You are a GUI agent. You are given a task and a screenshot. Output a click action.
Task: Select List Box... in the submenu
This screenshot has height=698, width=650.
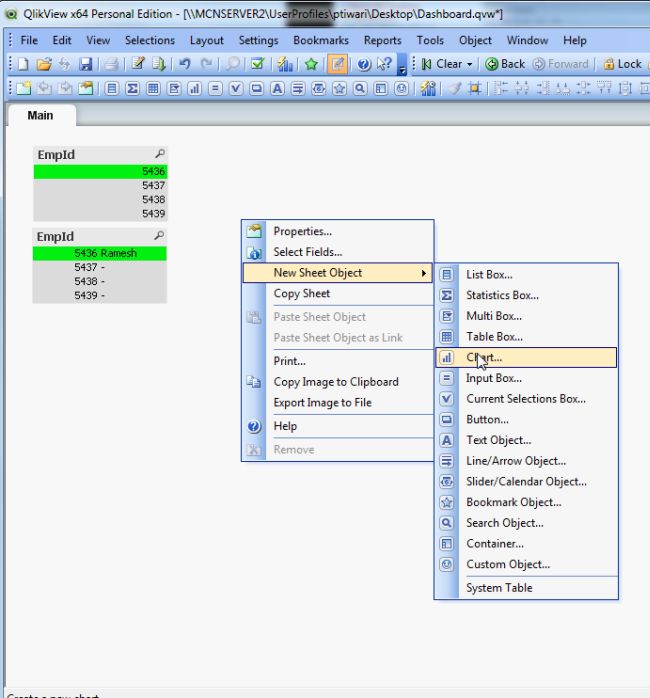pyautogui.click(x=526, y=275)
